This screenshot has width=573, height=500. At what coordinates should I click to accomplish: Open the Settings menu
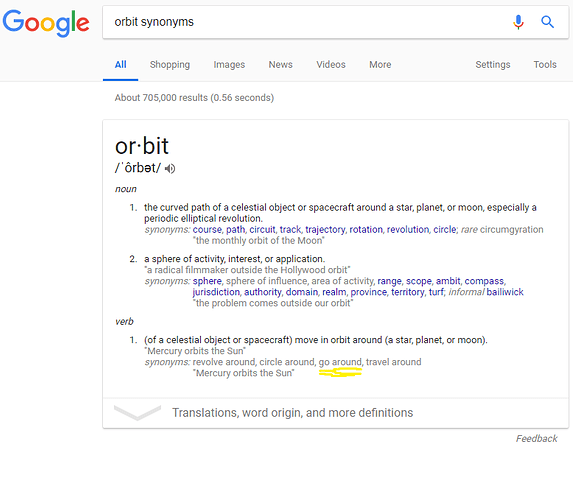[x=493, y=65]
